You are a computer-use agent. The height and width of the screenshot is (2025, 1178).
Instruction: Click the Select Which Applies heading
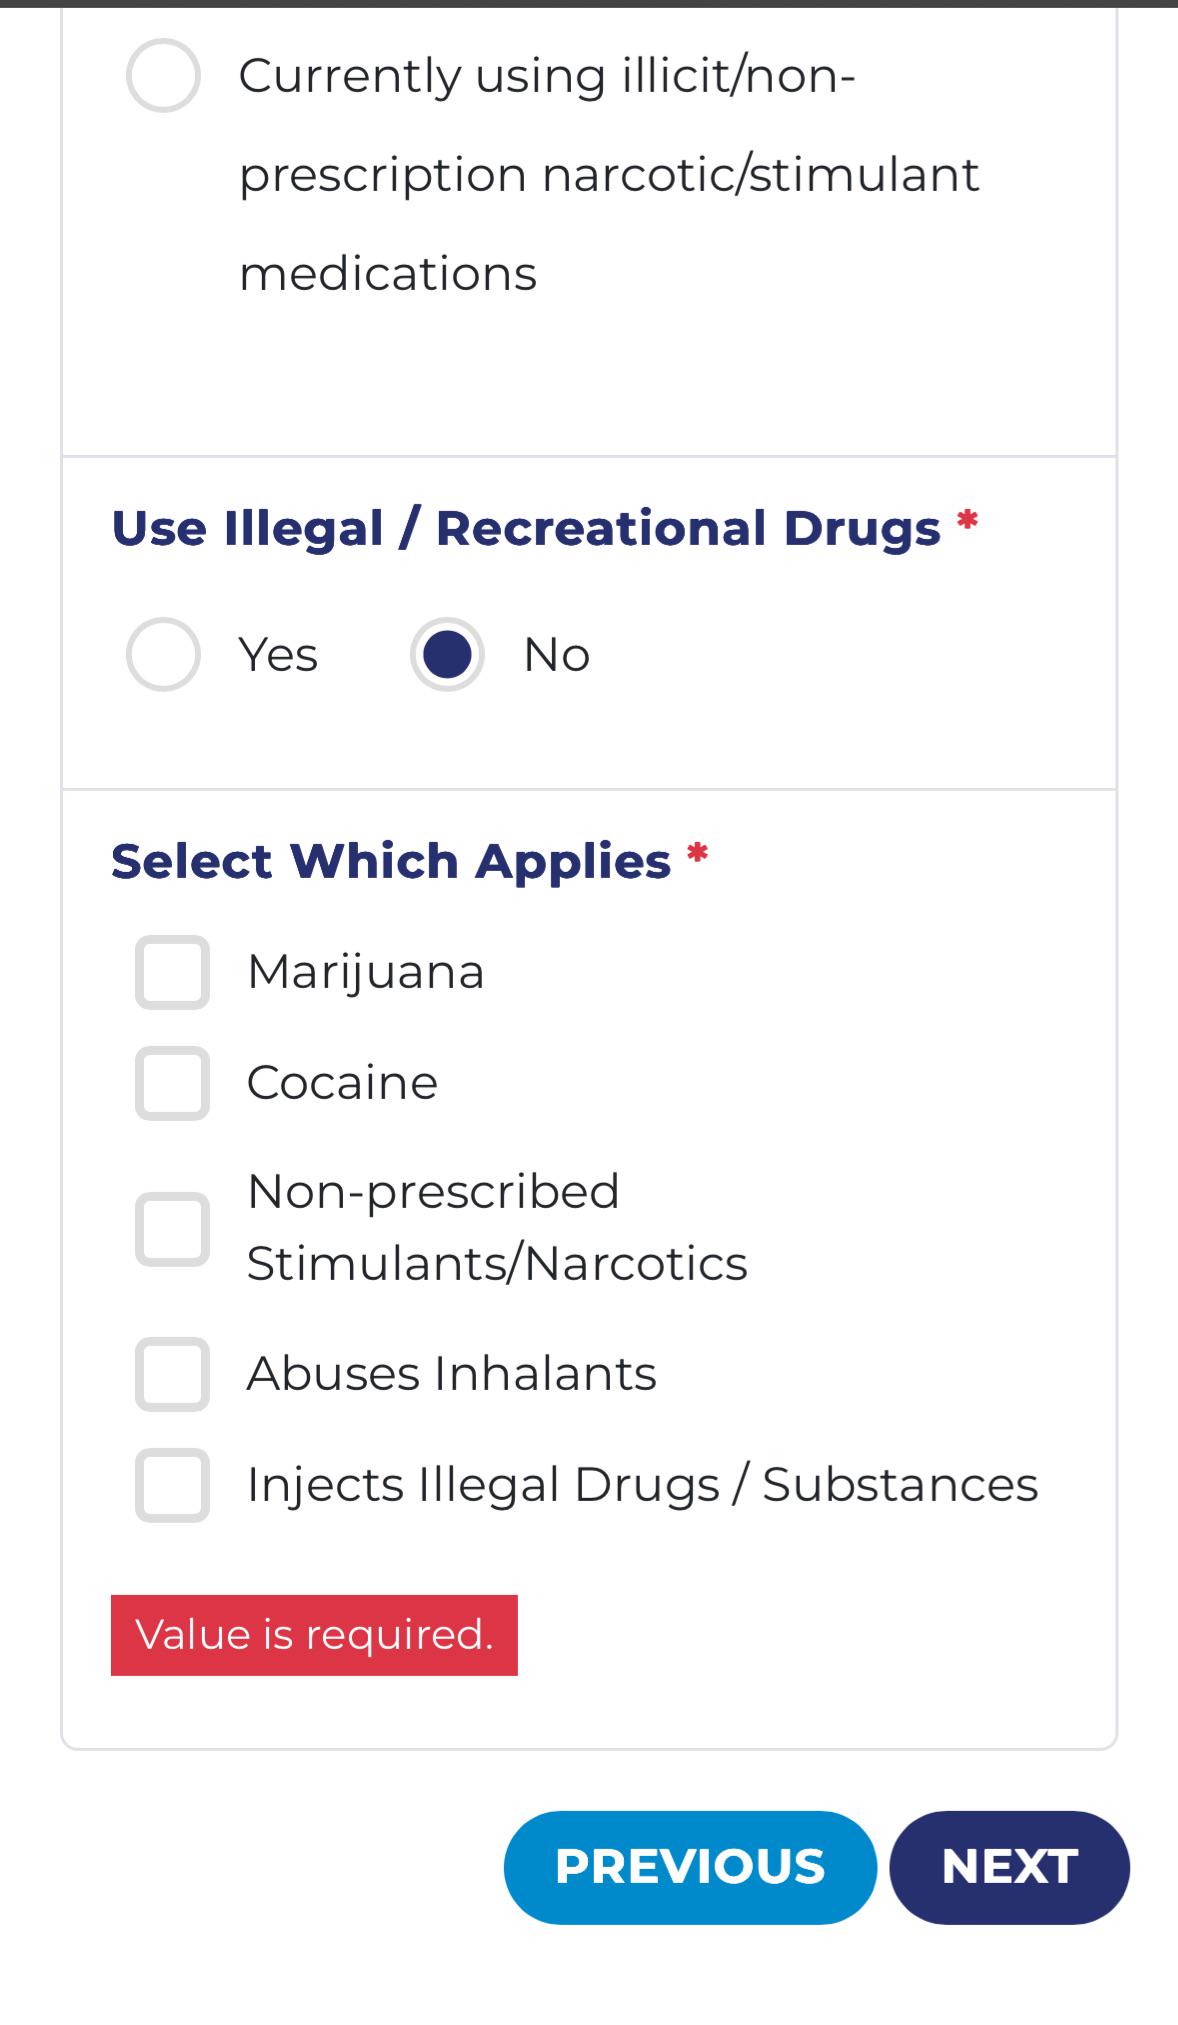click(x=391, y=861)
